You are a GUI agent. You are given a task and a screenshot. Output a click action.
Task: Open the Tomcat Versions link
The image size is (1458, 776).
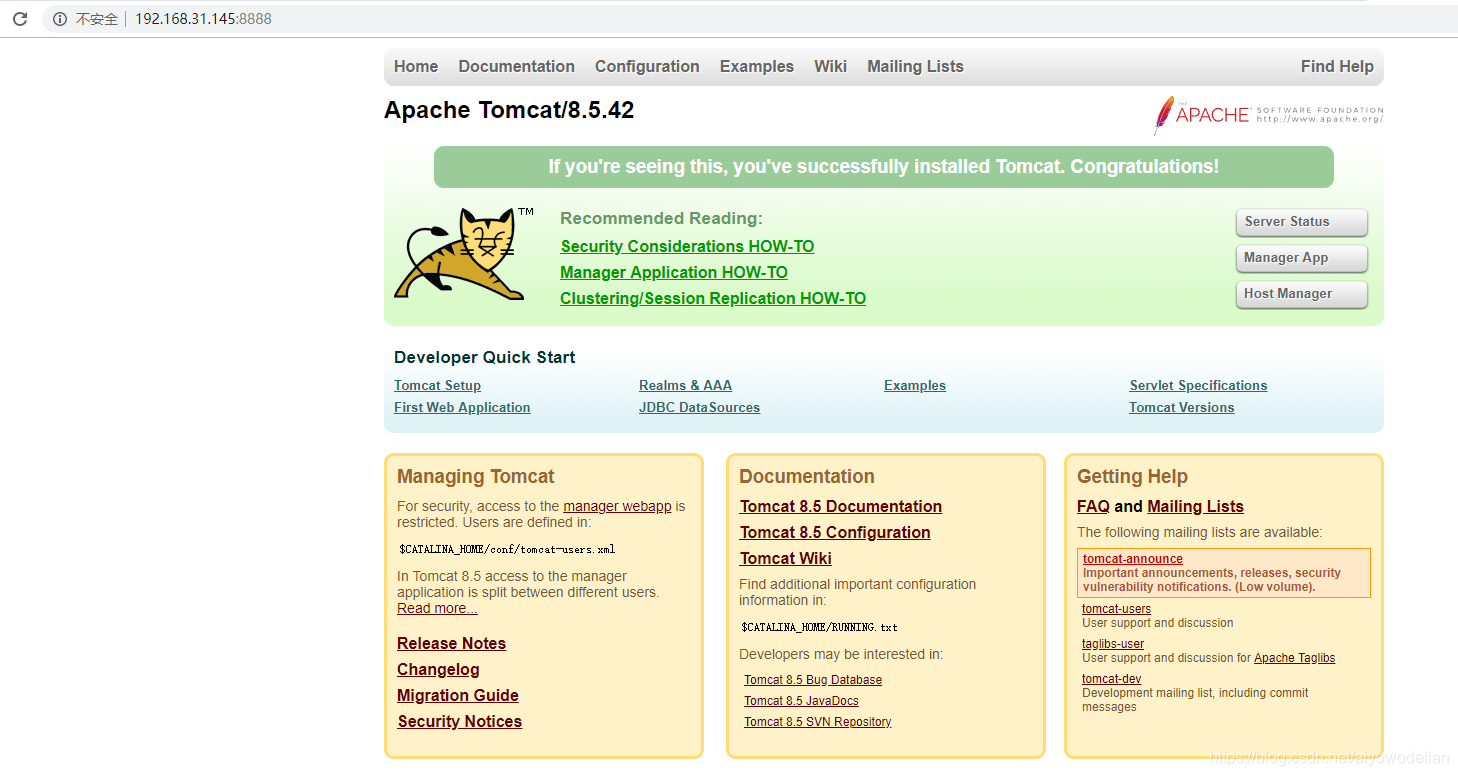click(1181, 407)
